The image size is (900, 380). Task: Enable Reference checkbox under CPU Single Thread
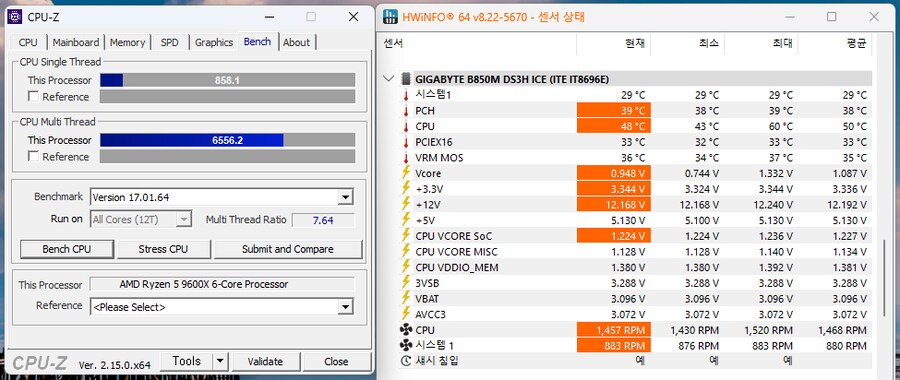(34, 96)
